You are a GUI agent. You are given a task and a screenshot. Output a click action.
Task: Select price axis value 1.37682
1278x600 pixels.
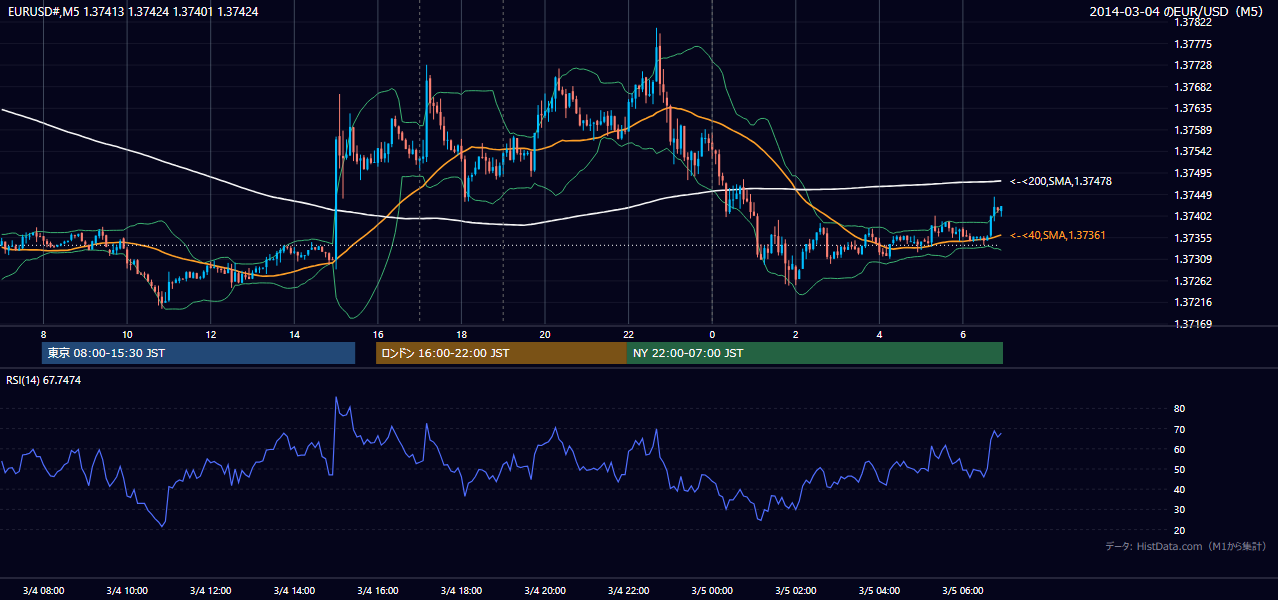click(x=1195, y=87)
